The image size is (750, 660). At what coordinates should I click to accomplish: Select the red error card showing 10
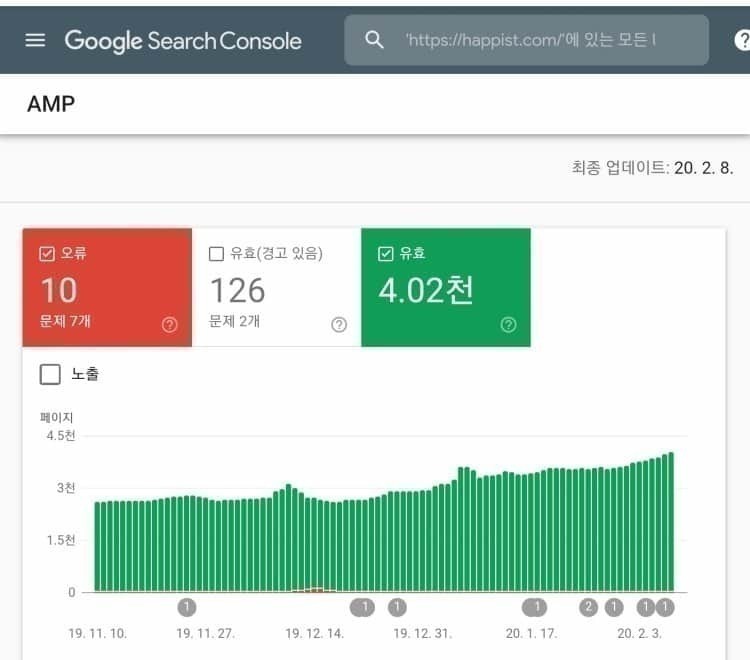point(106,290)
